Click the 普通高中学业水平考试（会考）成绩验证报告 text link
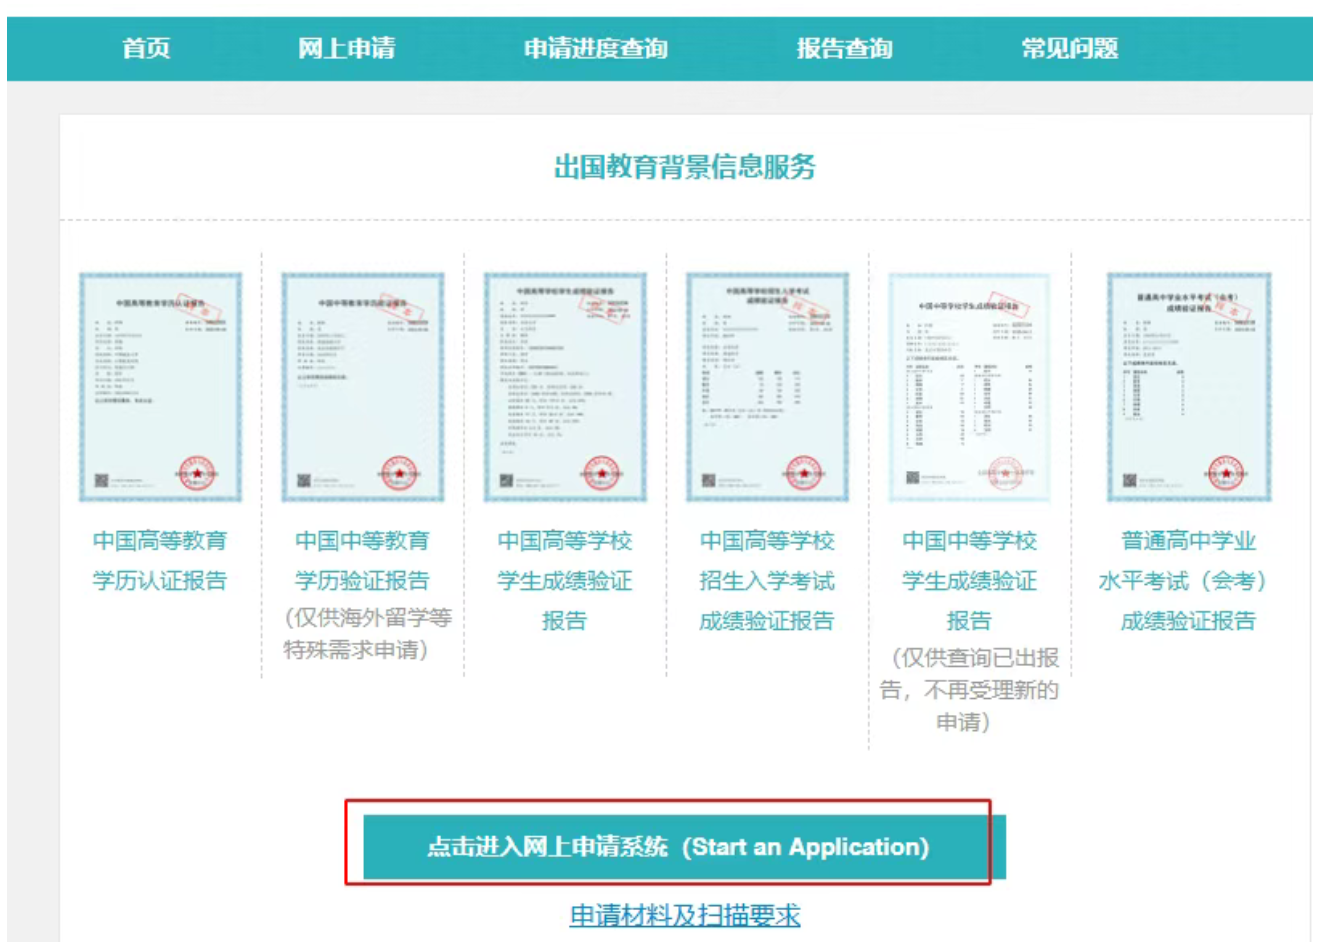The image size is (1318, 942). pyautogui.click(x=1188, y=580)
